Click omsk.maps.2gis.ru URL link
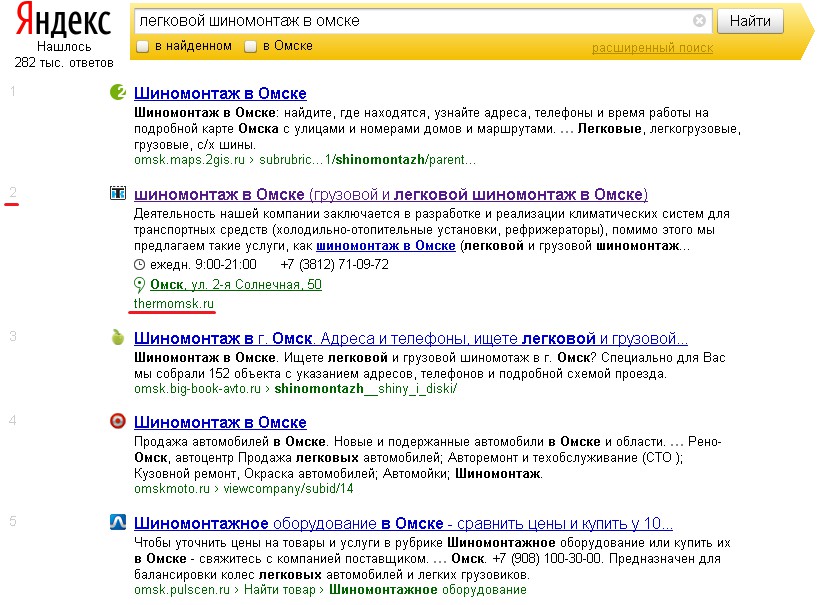The height and width of the screenshot is (605, 817). point(189,159)
